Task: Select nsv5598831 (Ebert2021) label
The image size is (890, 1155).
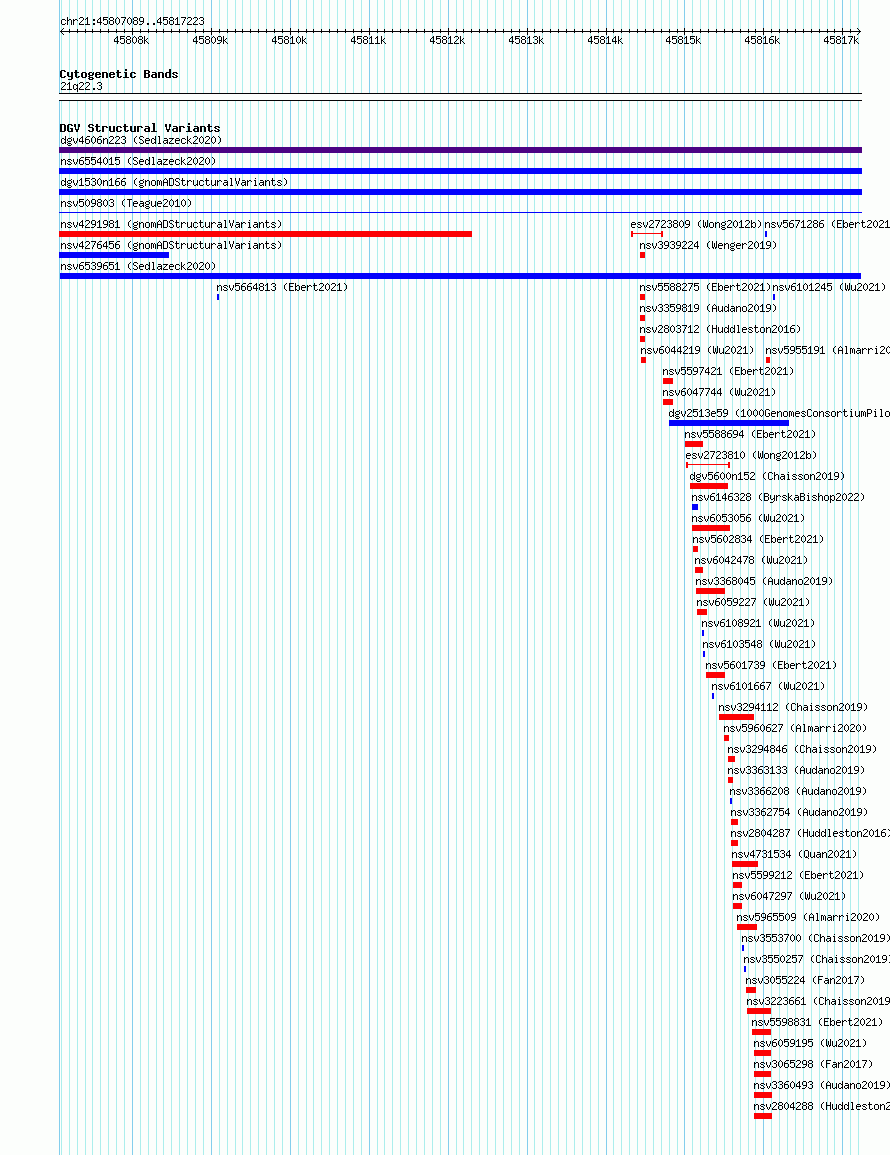Action: click(817, 1022)
